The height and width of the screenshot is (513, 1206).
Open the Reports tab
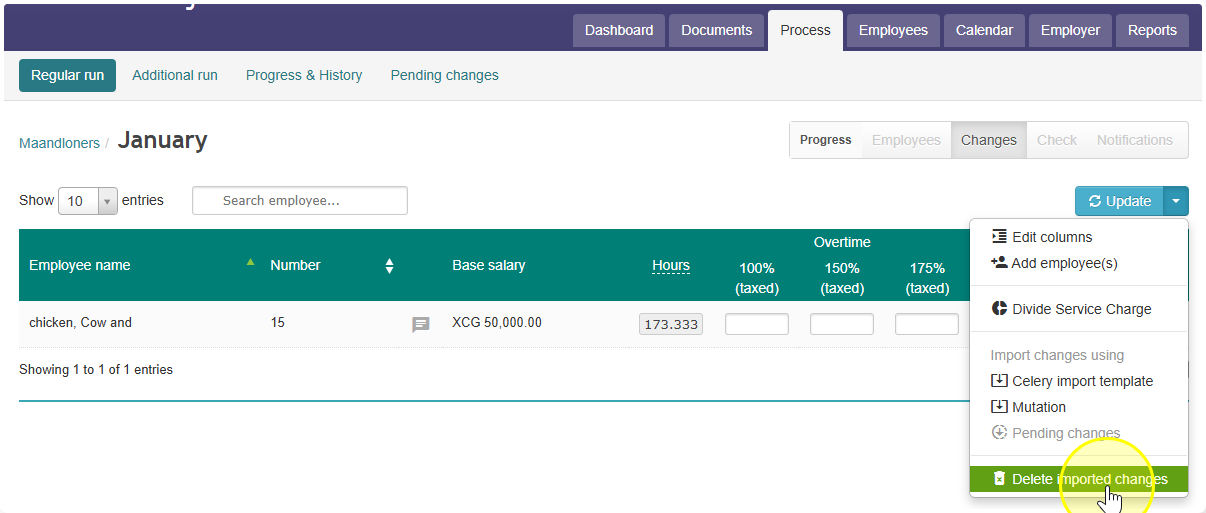click(1152, 30)
